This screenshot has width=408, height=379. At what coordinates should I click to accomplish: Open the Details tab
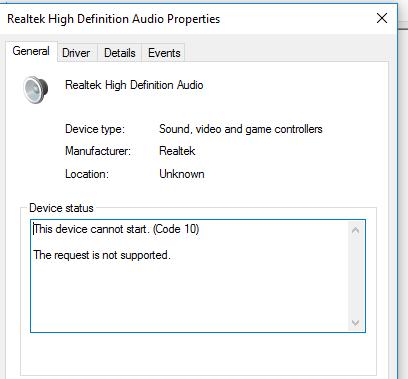(x=120, y=53)
